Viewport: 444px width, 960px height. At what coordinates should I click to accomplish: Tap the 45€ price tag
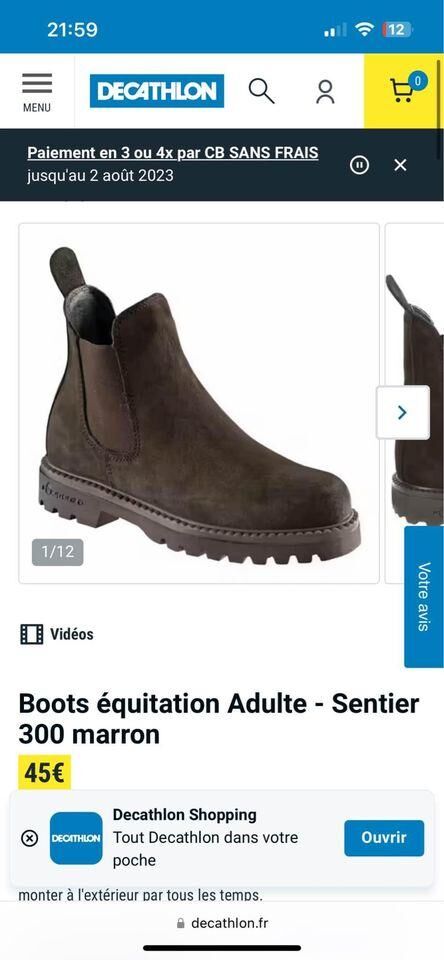pyautogui.click(x=45, y=773)
